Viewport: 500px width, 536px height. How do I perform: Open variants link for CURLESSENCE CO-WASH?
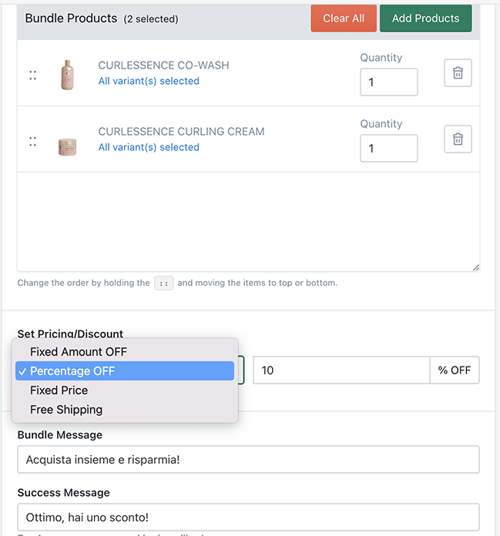click(x=149, y=81)
